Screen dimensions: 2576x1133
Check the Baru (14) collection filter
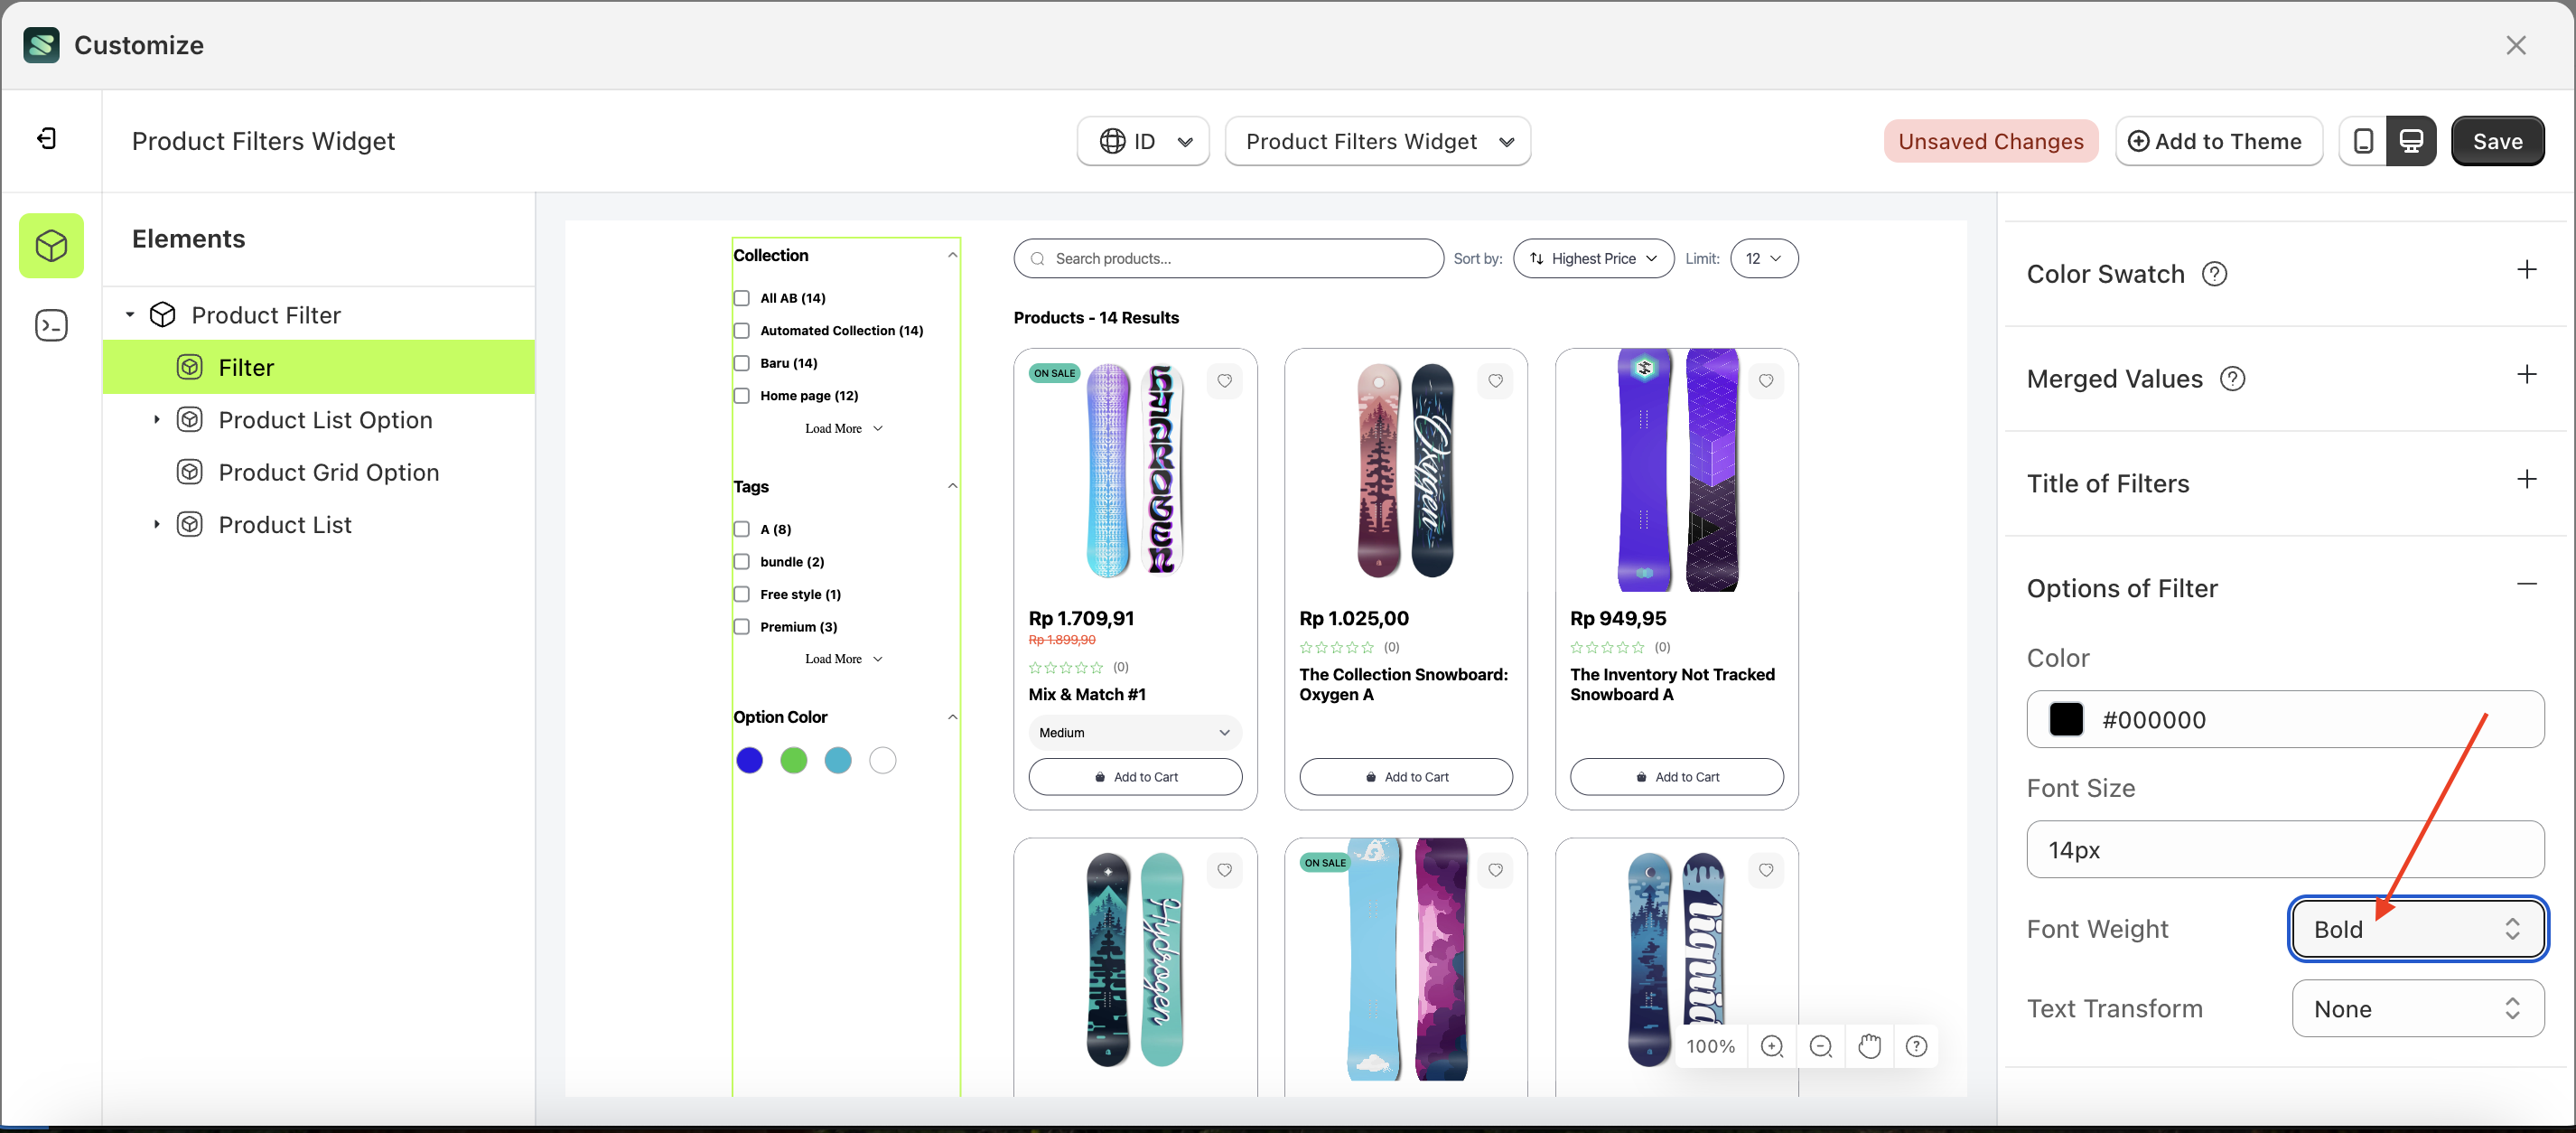pos(741,363)
